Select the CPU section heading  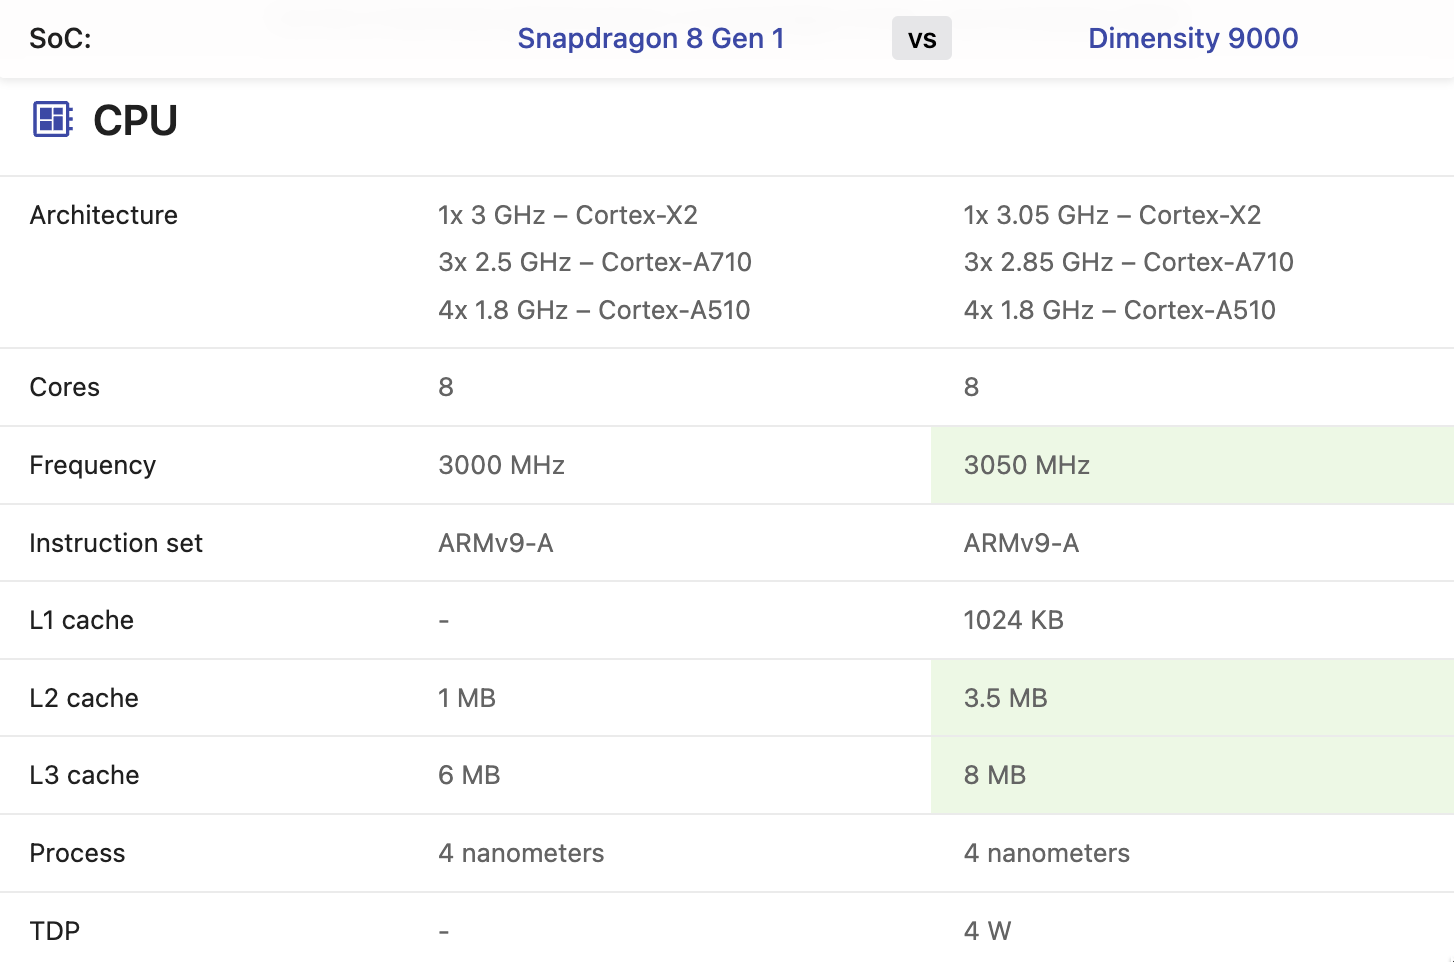tap(135, 120)
